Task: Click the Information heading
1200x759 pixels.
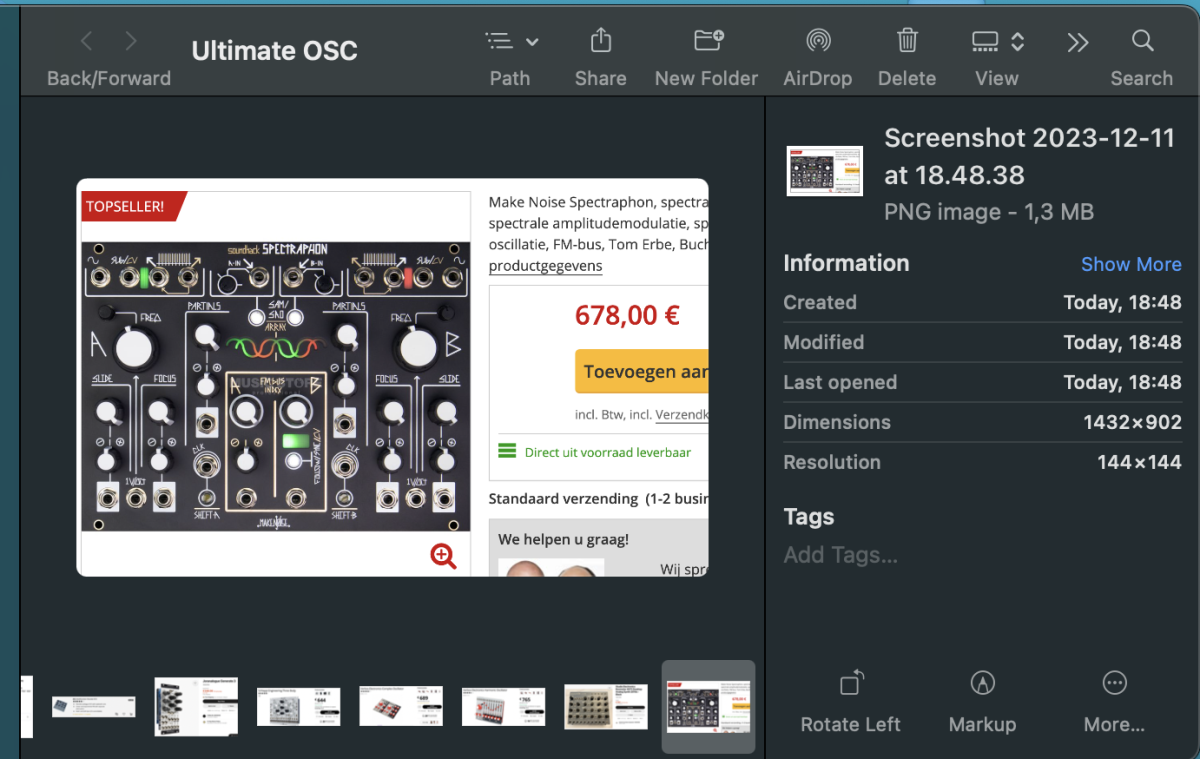Action: (846, 263)
